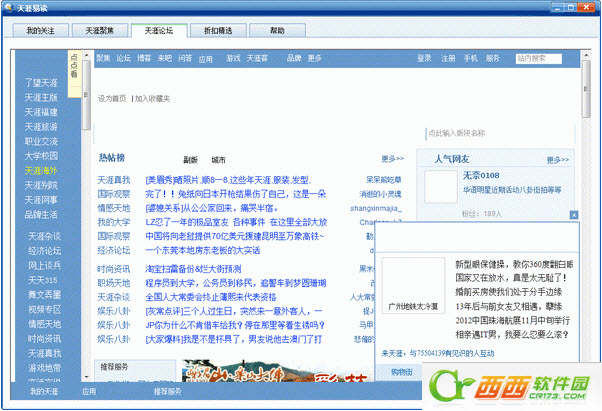Switch to the 天涯聚焦 tab
602x411 pixels.
[x=100, y=30]
